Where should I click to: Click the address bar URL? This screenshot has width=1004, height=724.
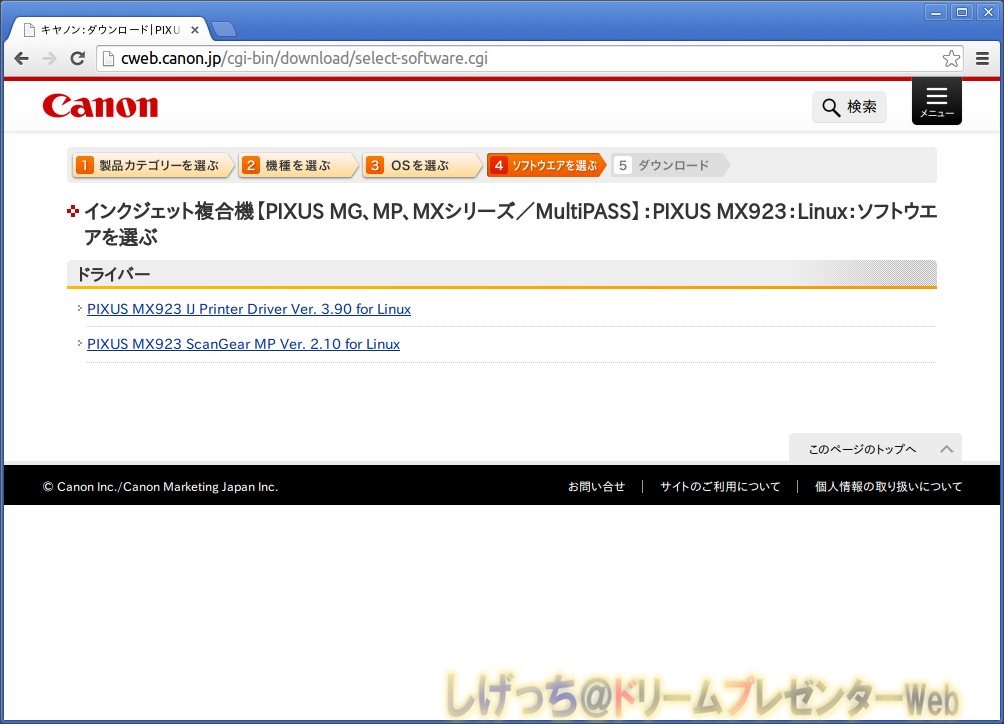(x=304, y=58)
